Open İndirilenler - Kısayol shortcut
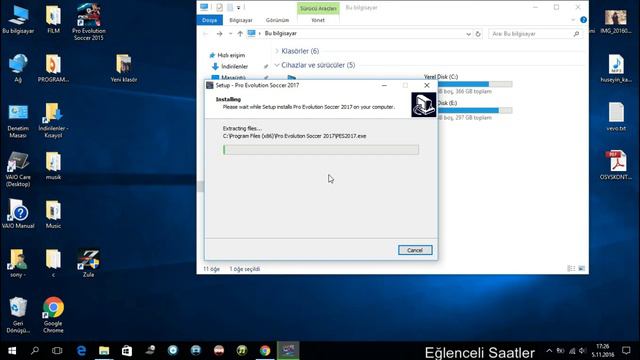The width and height of the screenshot is (640, 360). click(x=53, y=120)
